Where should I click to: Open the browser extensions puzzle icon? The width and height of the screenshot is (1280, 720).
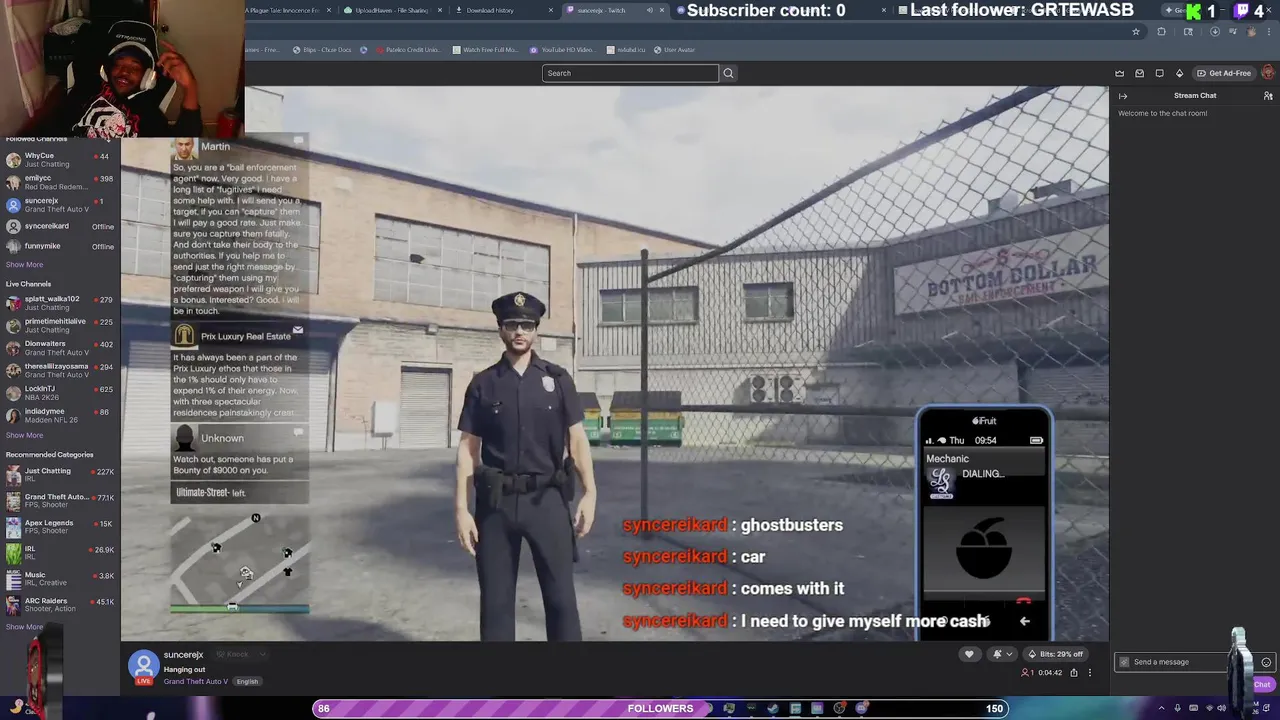(1161, 32)
